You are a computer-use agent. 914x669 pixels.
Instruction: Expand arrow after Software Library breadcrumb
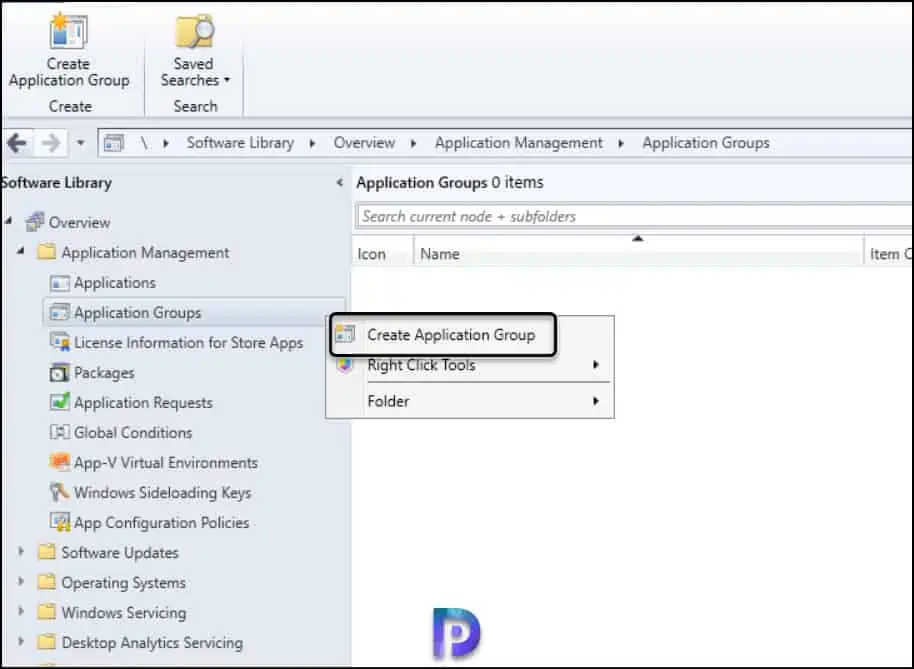pos(313,143)
